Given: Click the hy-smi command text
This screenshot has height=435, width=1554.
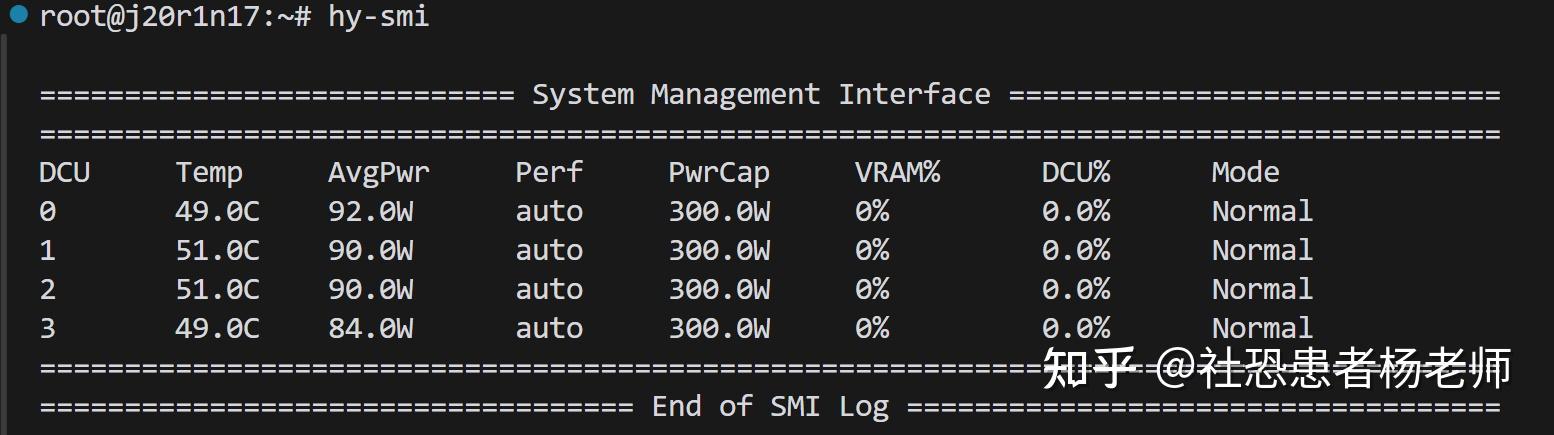Looking at the screenshot, I should click(x=378, y=17).
